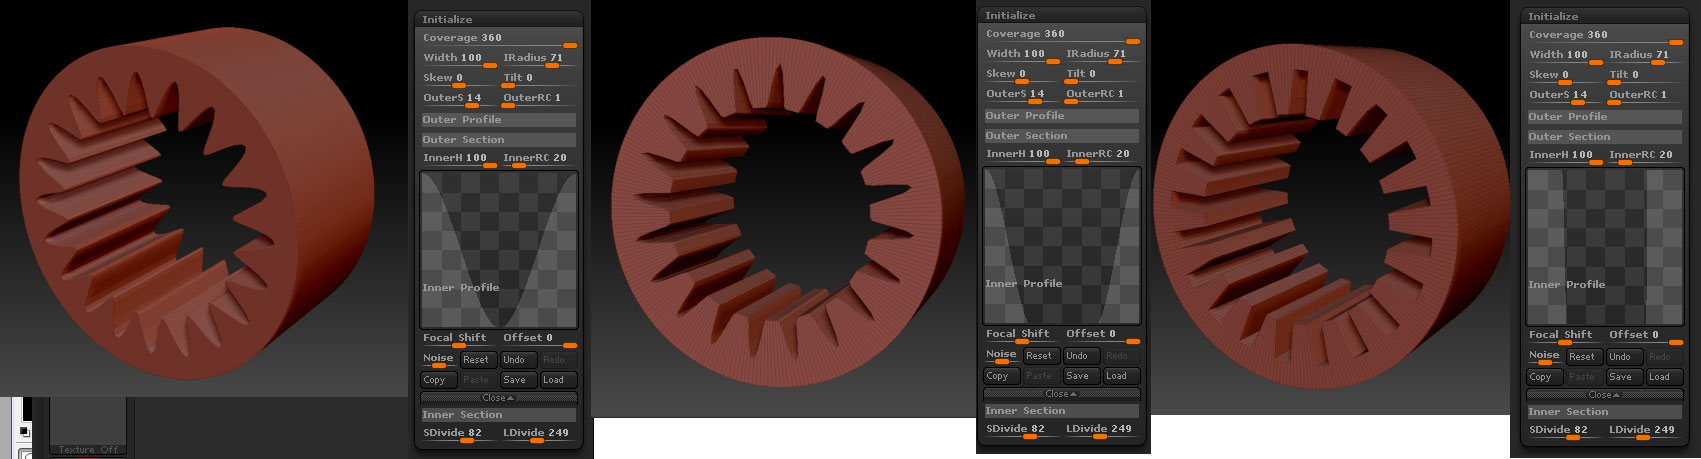Save the curve in the leftmost panel

[514, 380]
